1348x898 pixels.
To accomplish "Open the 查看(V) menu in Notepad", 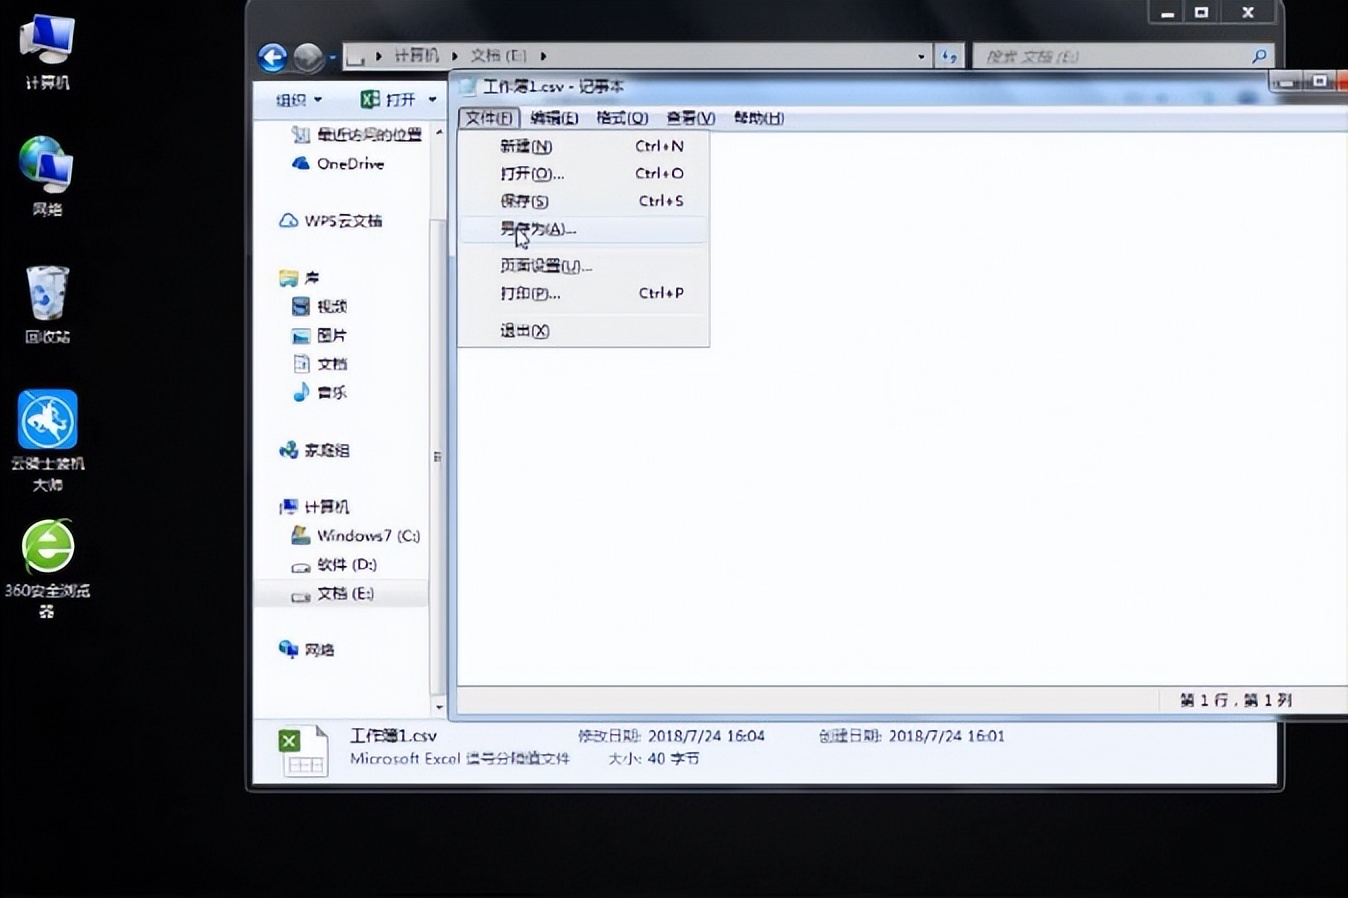I will (x=690, y=118).
